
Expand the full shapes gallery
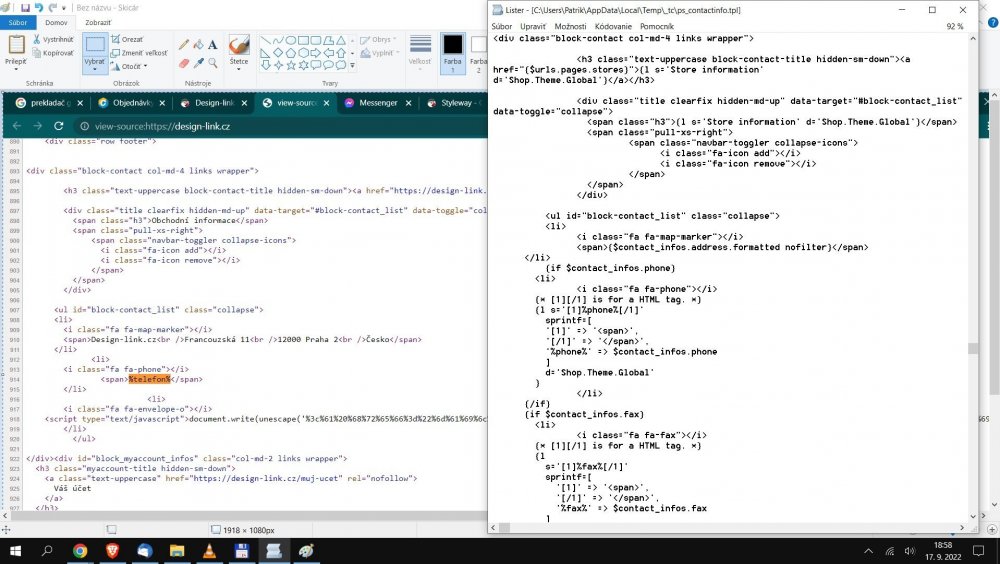(352, 65)
